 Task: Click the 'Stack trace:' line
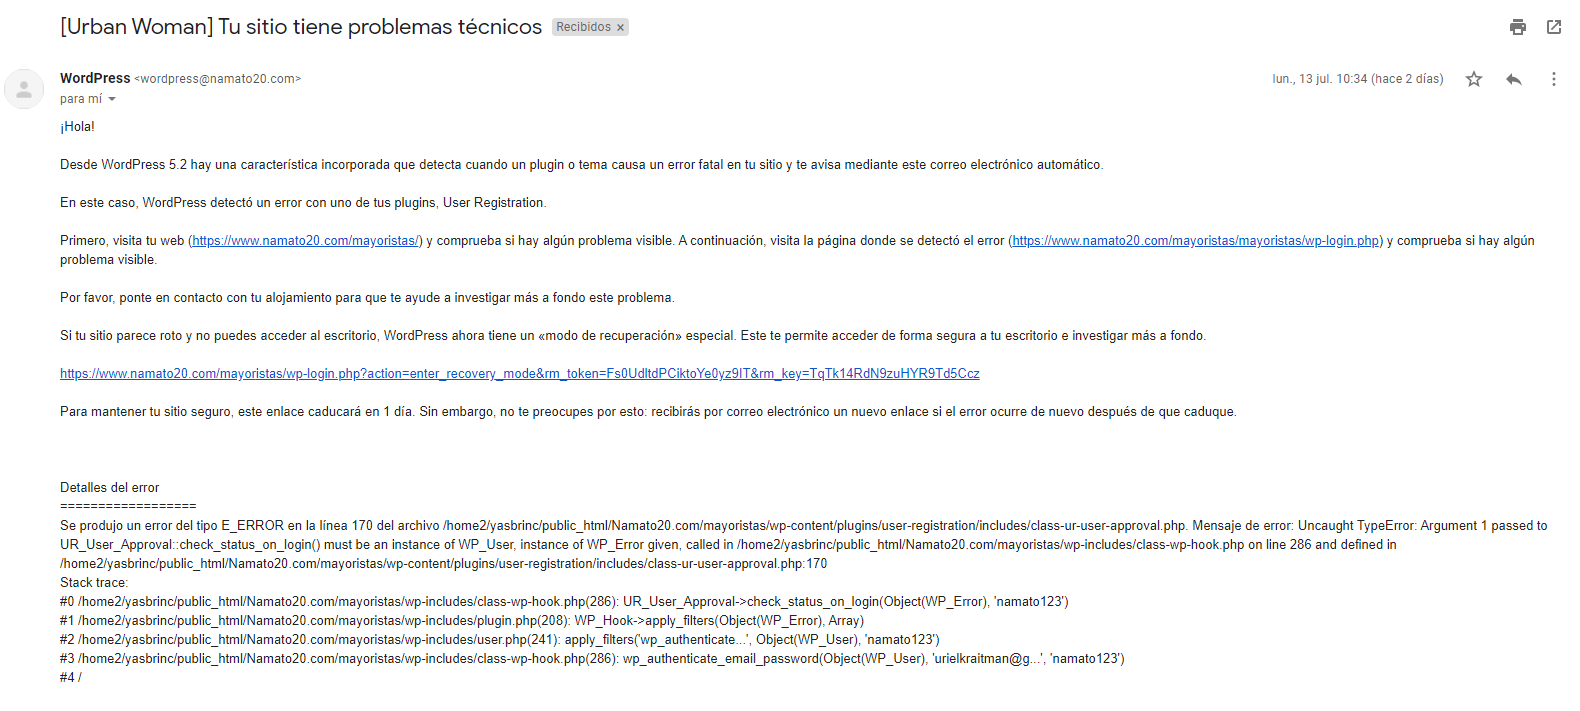(94, 583)
